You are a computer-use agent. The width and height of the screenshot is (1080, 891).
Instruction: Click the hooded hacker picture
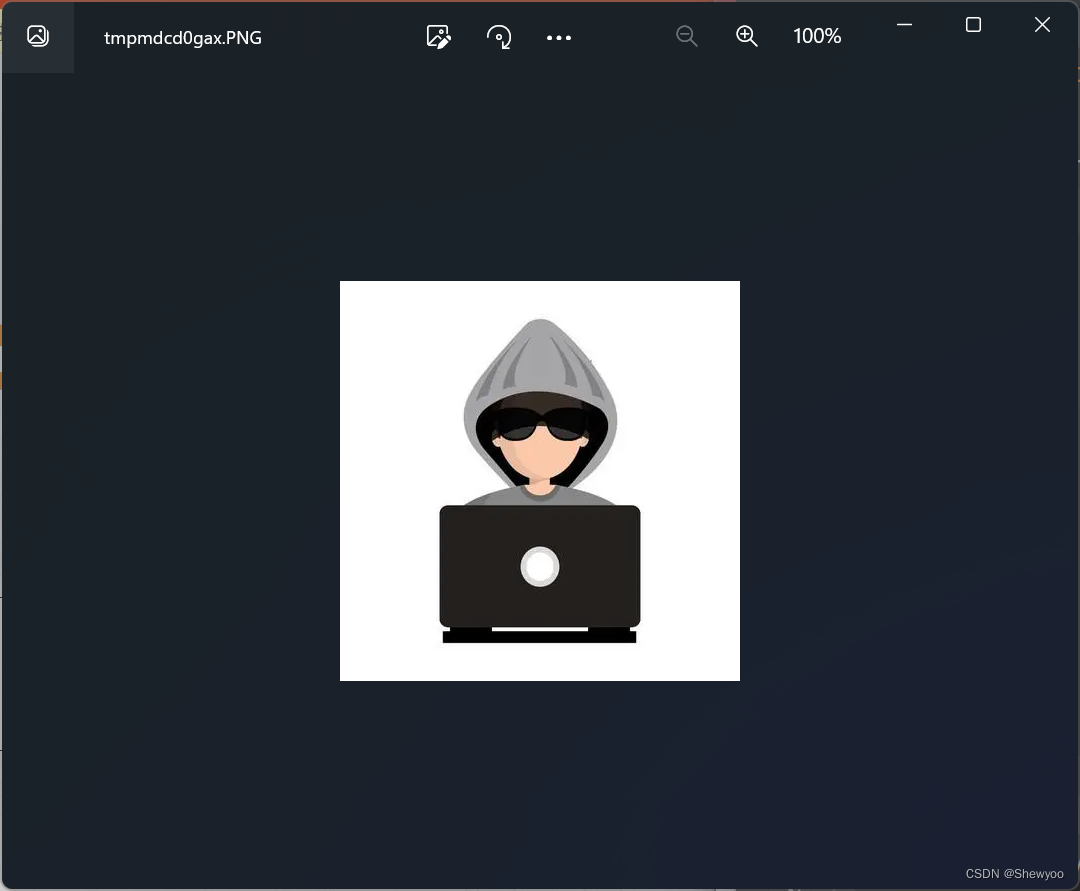click(x=540, y=481)
